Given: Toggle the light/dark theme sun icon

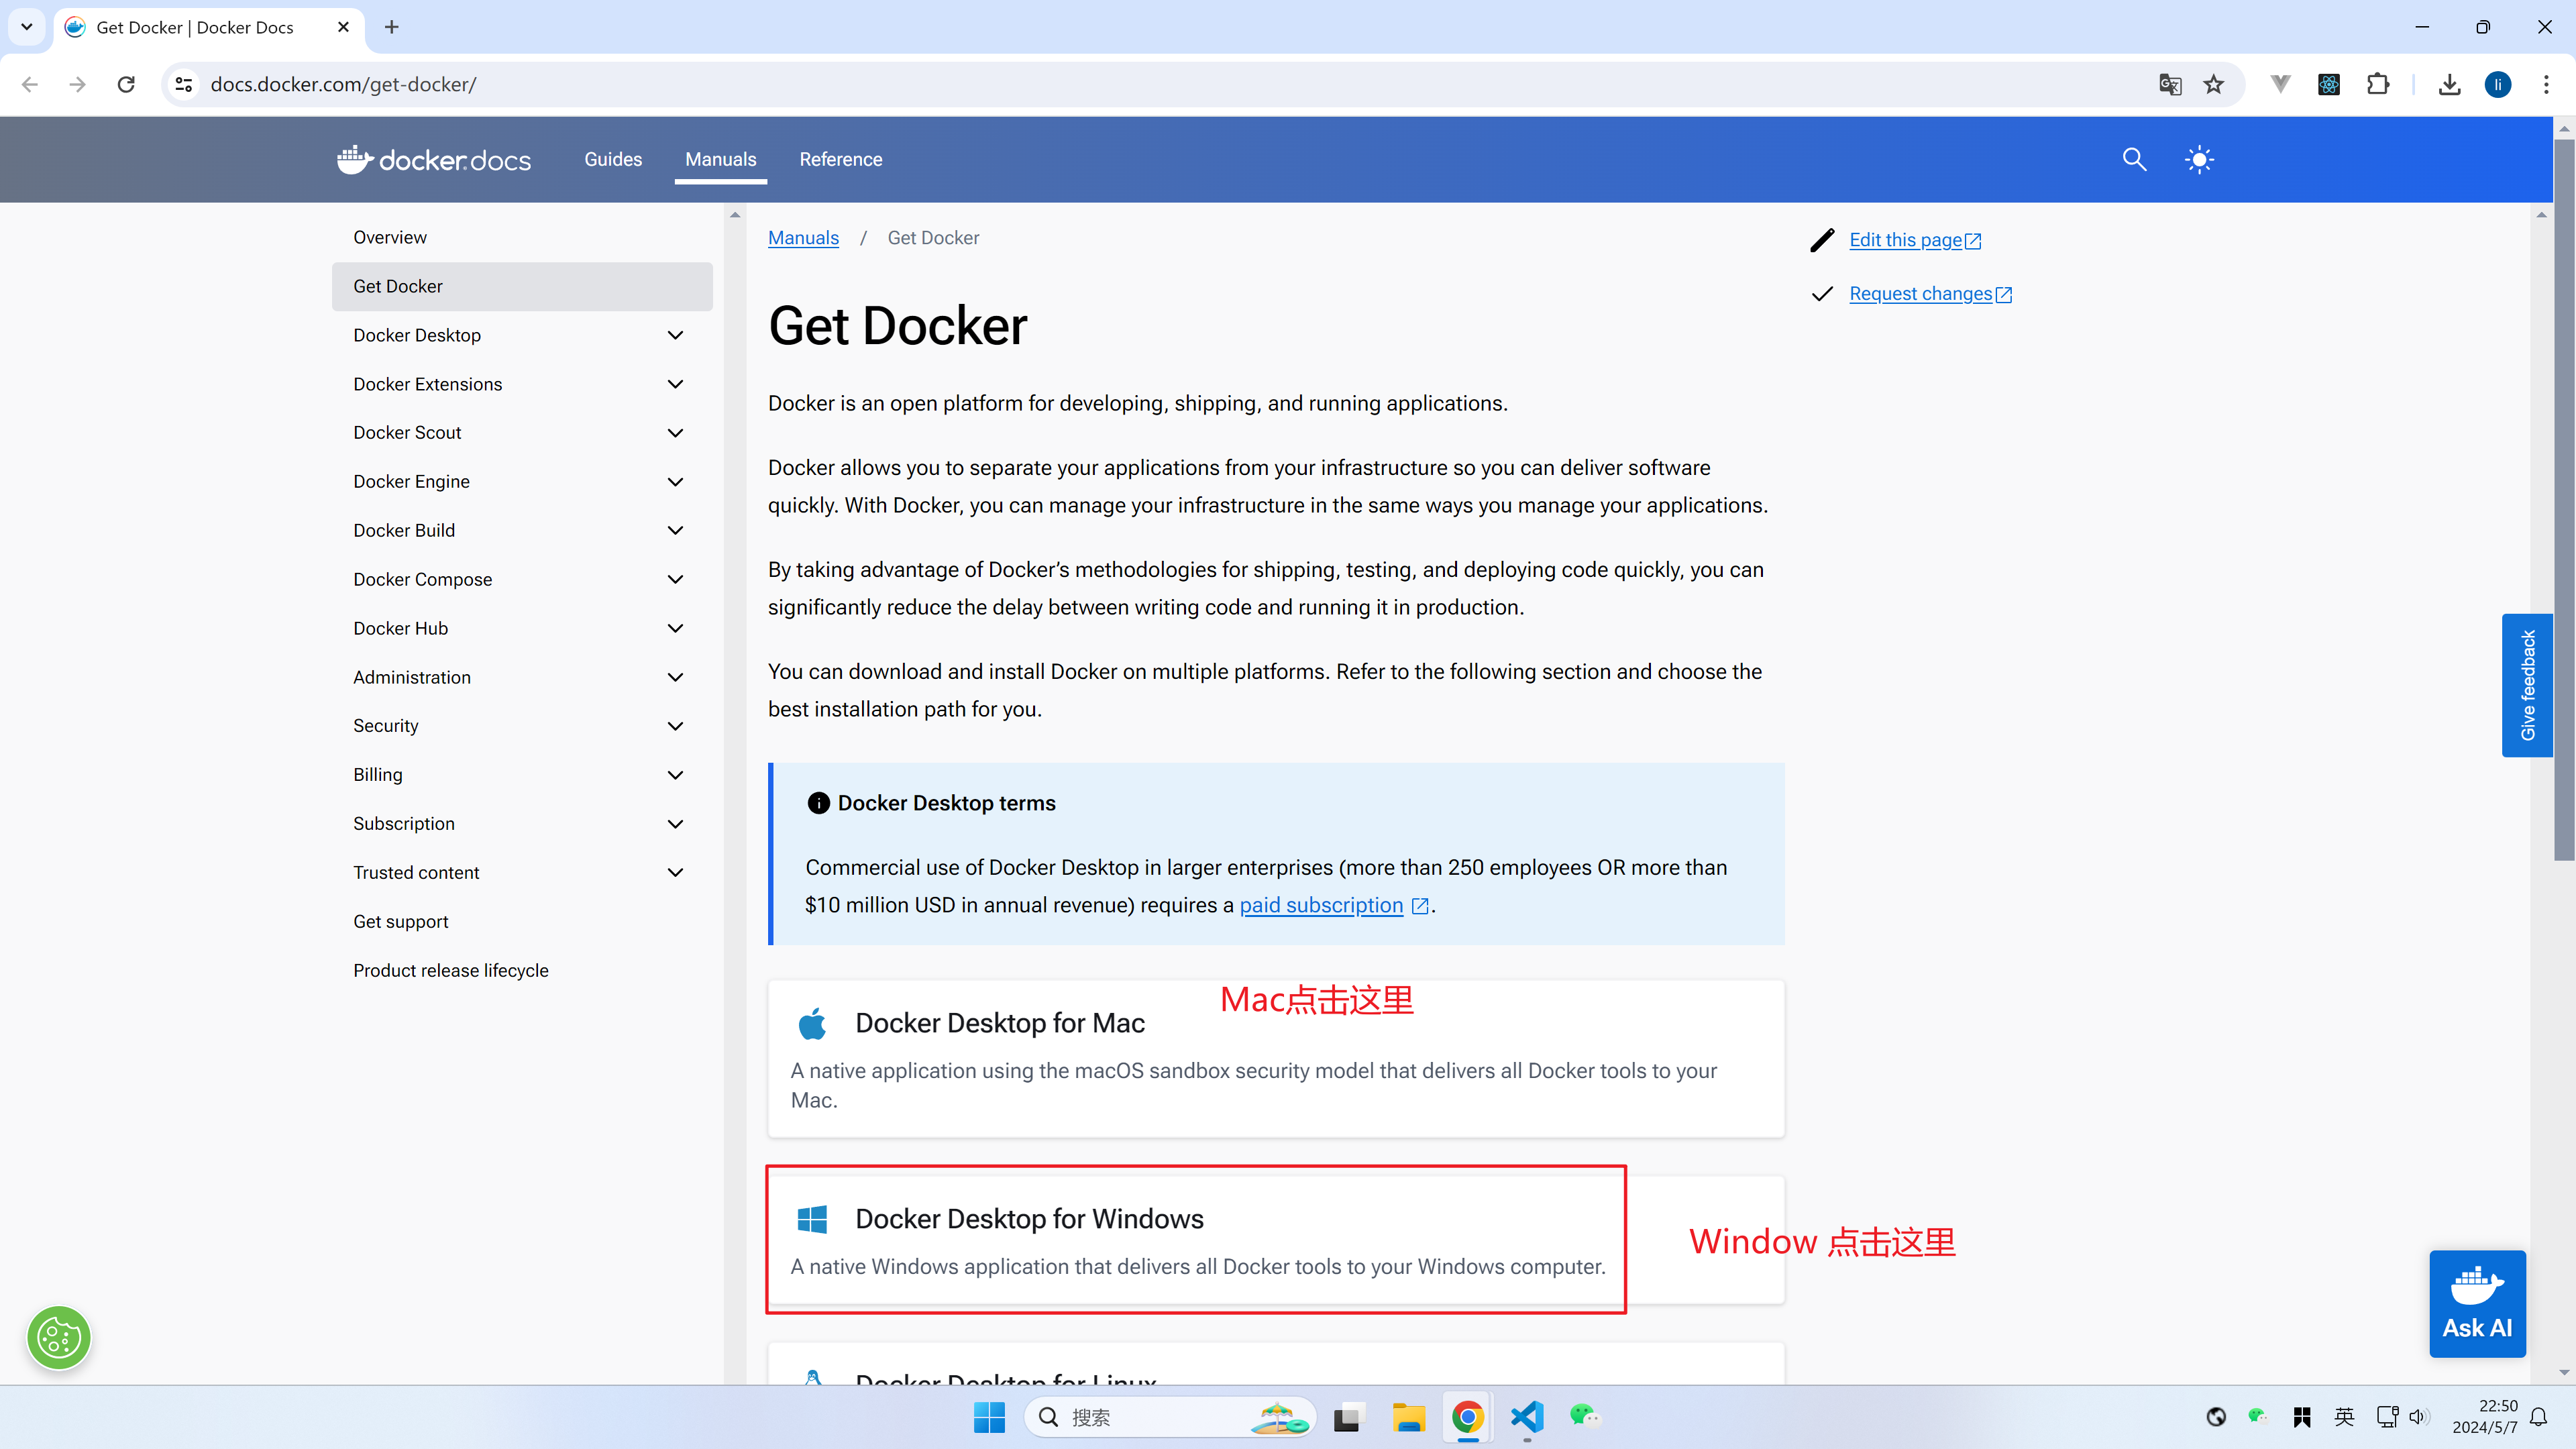Looking at the screenshot, I should 2199,160.
